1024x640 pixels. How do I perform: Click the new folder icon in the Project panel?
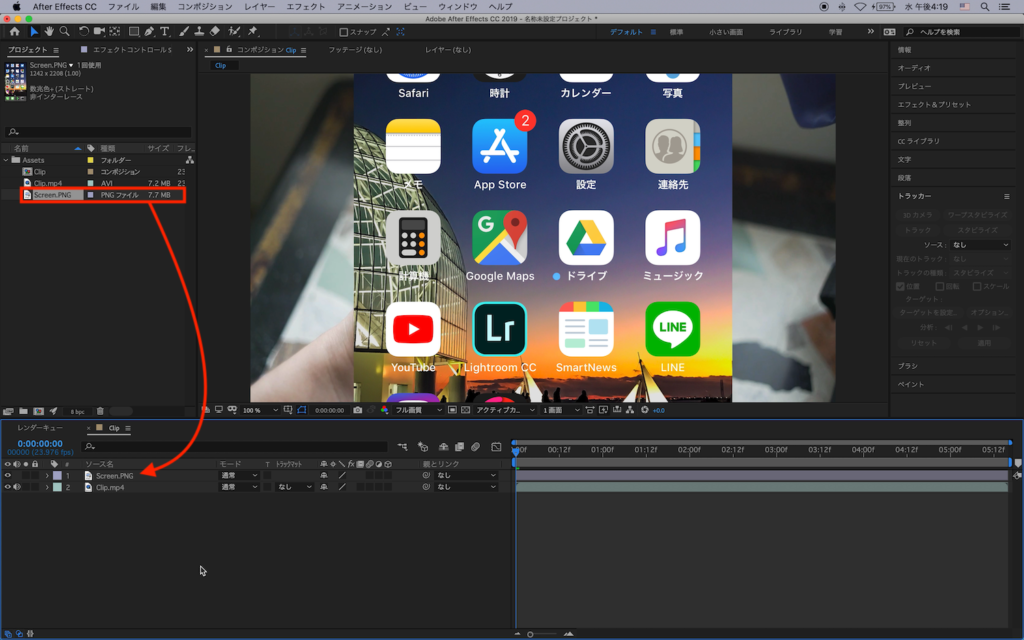coord(22,411)
